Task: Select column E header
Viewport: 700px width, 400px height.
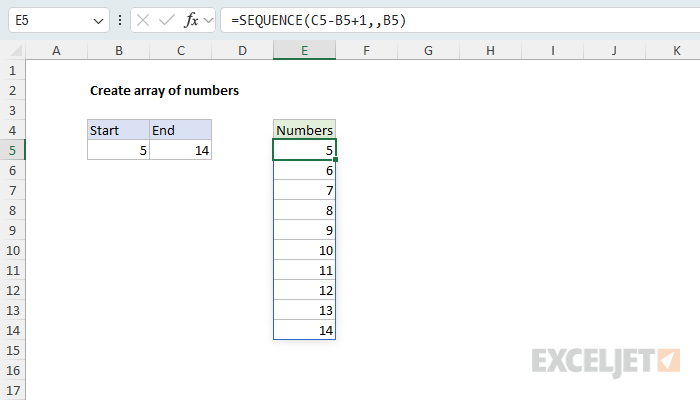Action: tap(304, 50)
